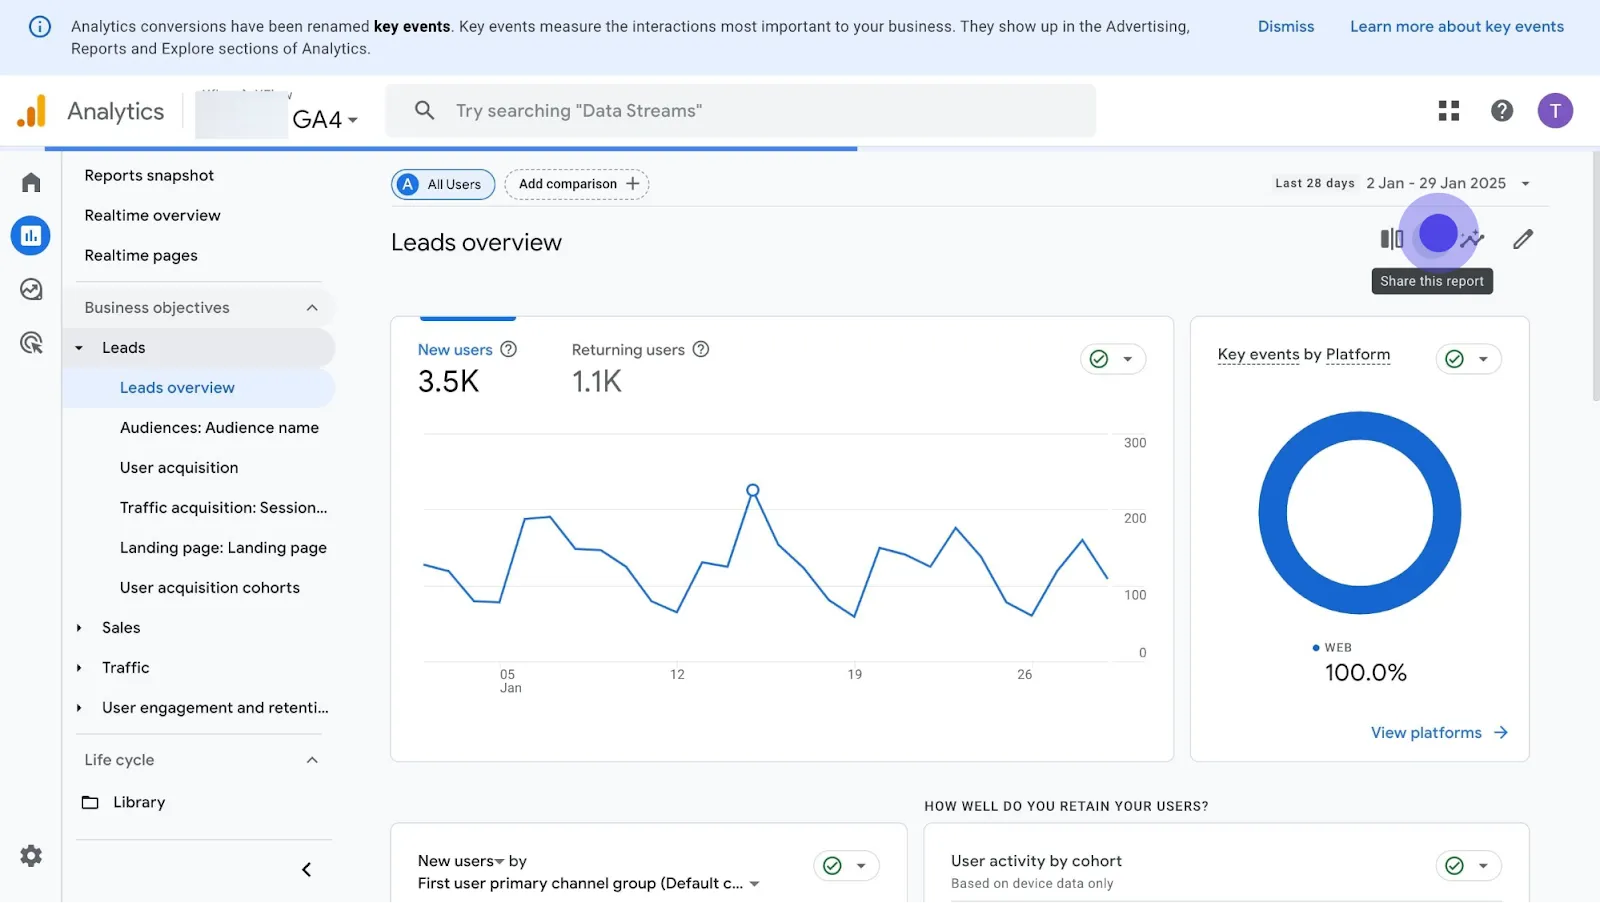Open the data status menu on the users chart card

[x=1113, y=359]
